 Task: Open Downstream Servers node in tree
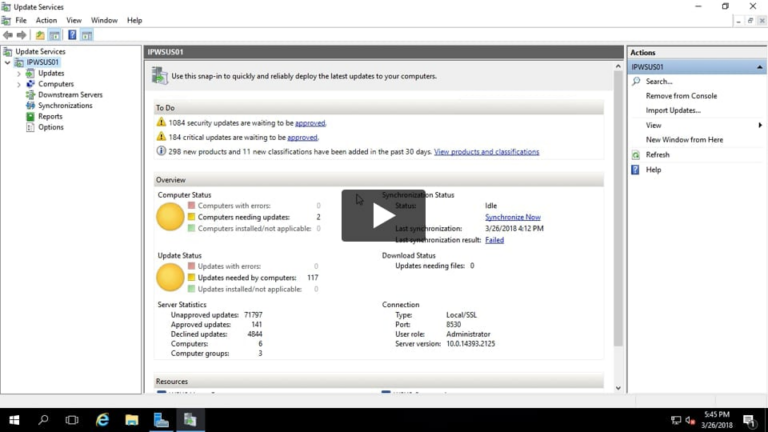(x=69, y=95)
